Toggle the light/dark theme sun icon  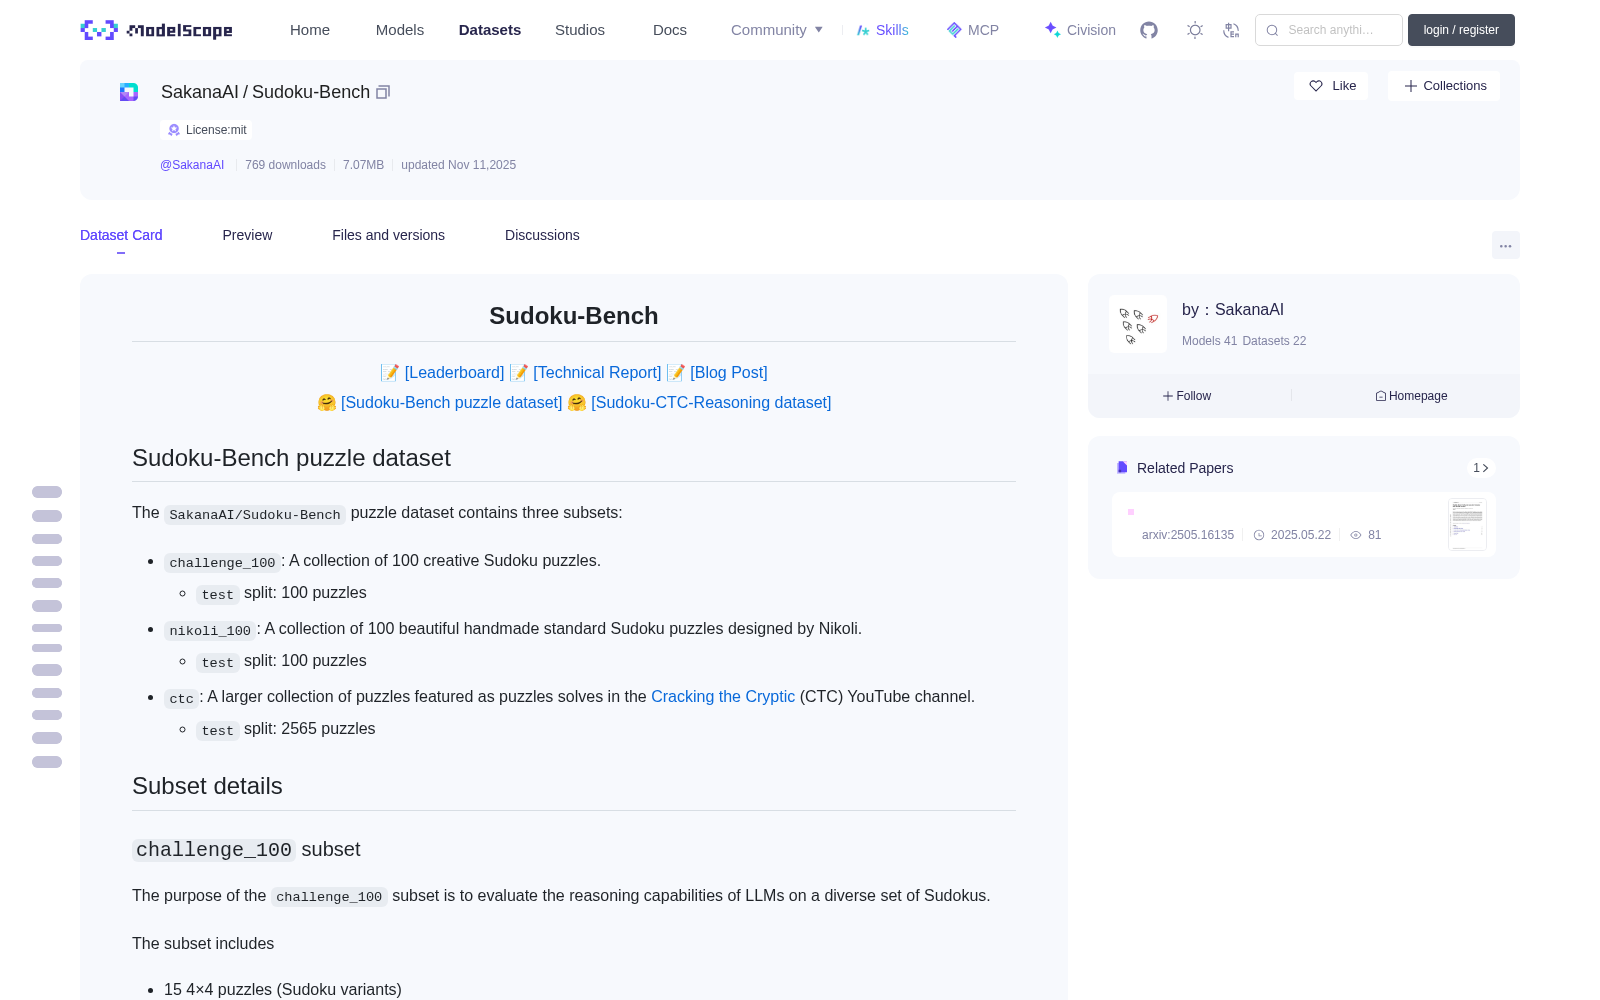tap(1195, 30)
